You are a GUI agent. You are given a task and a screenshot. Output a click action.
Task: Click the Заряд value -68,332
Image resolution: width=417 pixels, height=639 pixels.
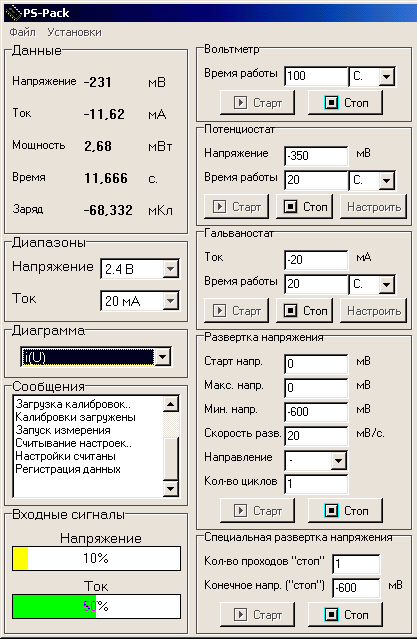point(108,210)
